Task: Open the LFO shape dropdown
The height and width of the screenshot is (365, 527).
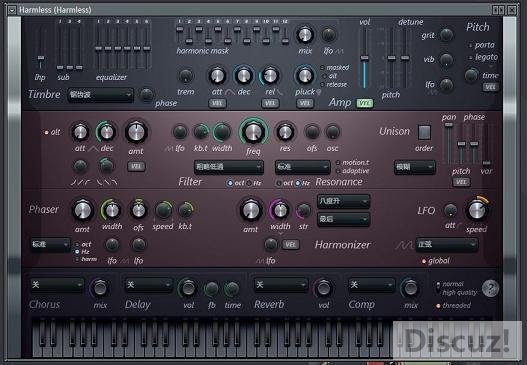Action: tap(446, 244)
